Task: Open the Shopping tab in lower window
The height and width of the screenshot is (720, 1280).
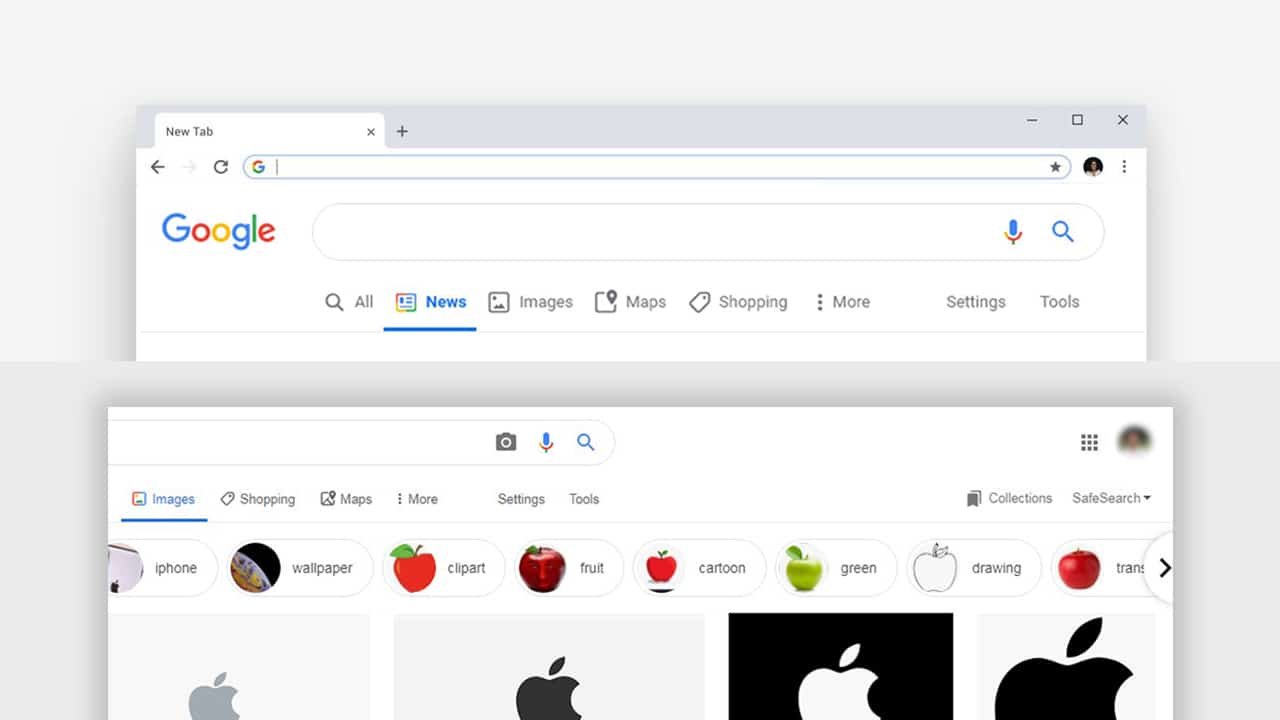Action: coord(258,499)
